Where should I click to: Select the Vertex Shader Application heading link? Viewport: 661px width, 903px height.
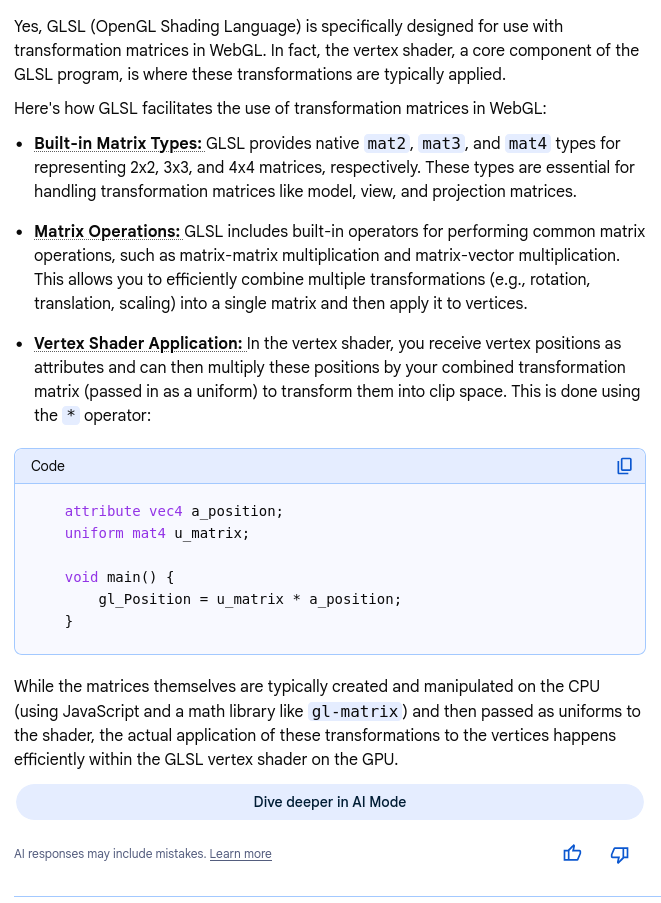(138, 344)
